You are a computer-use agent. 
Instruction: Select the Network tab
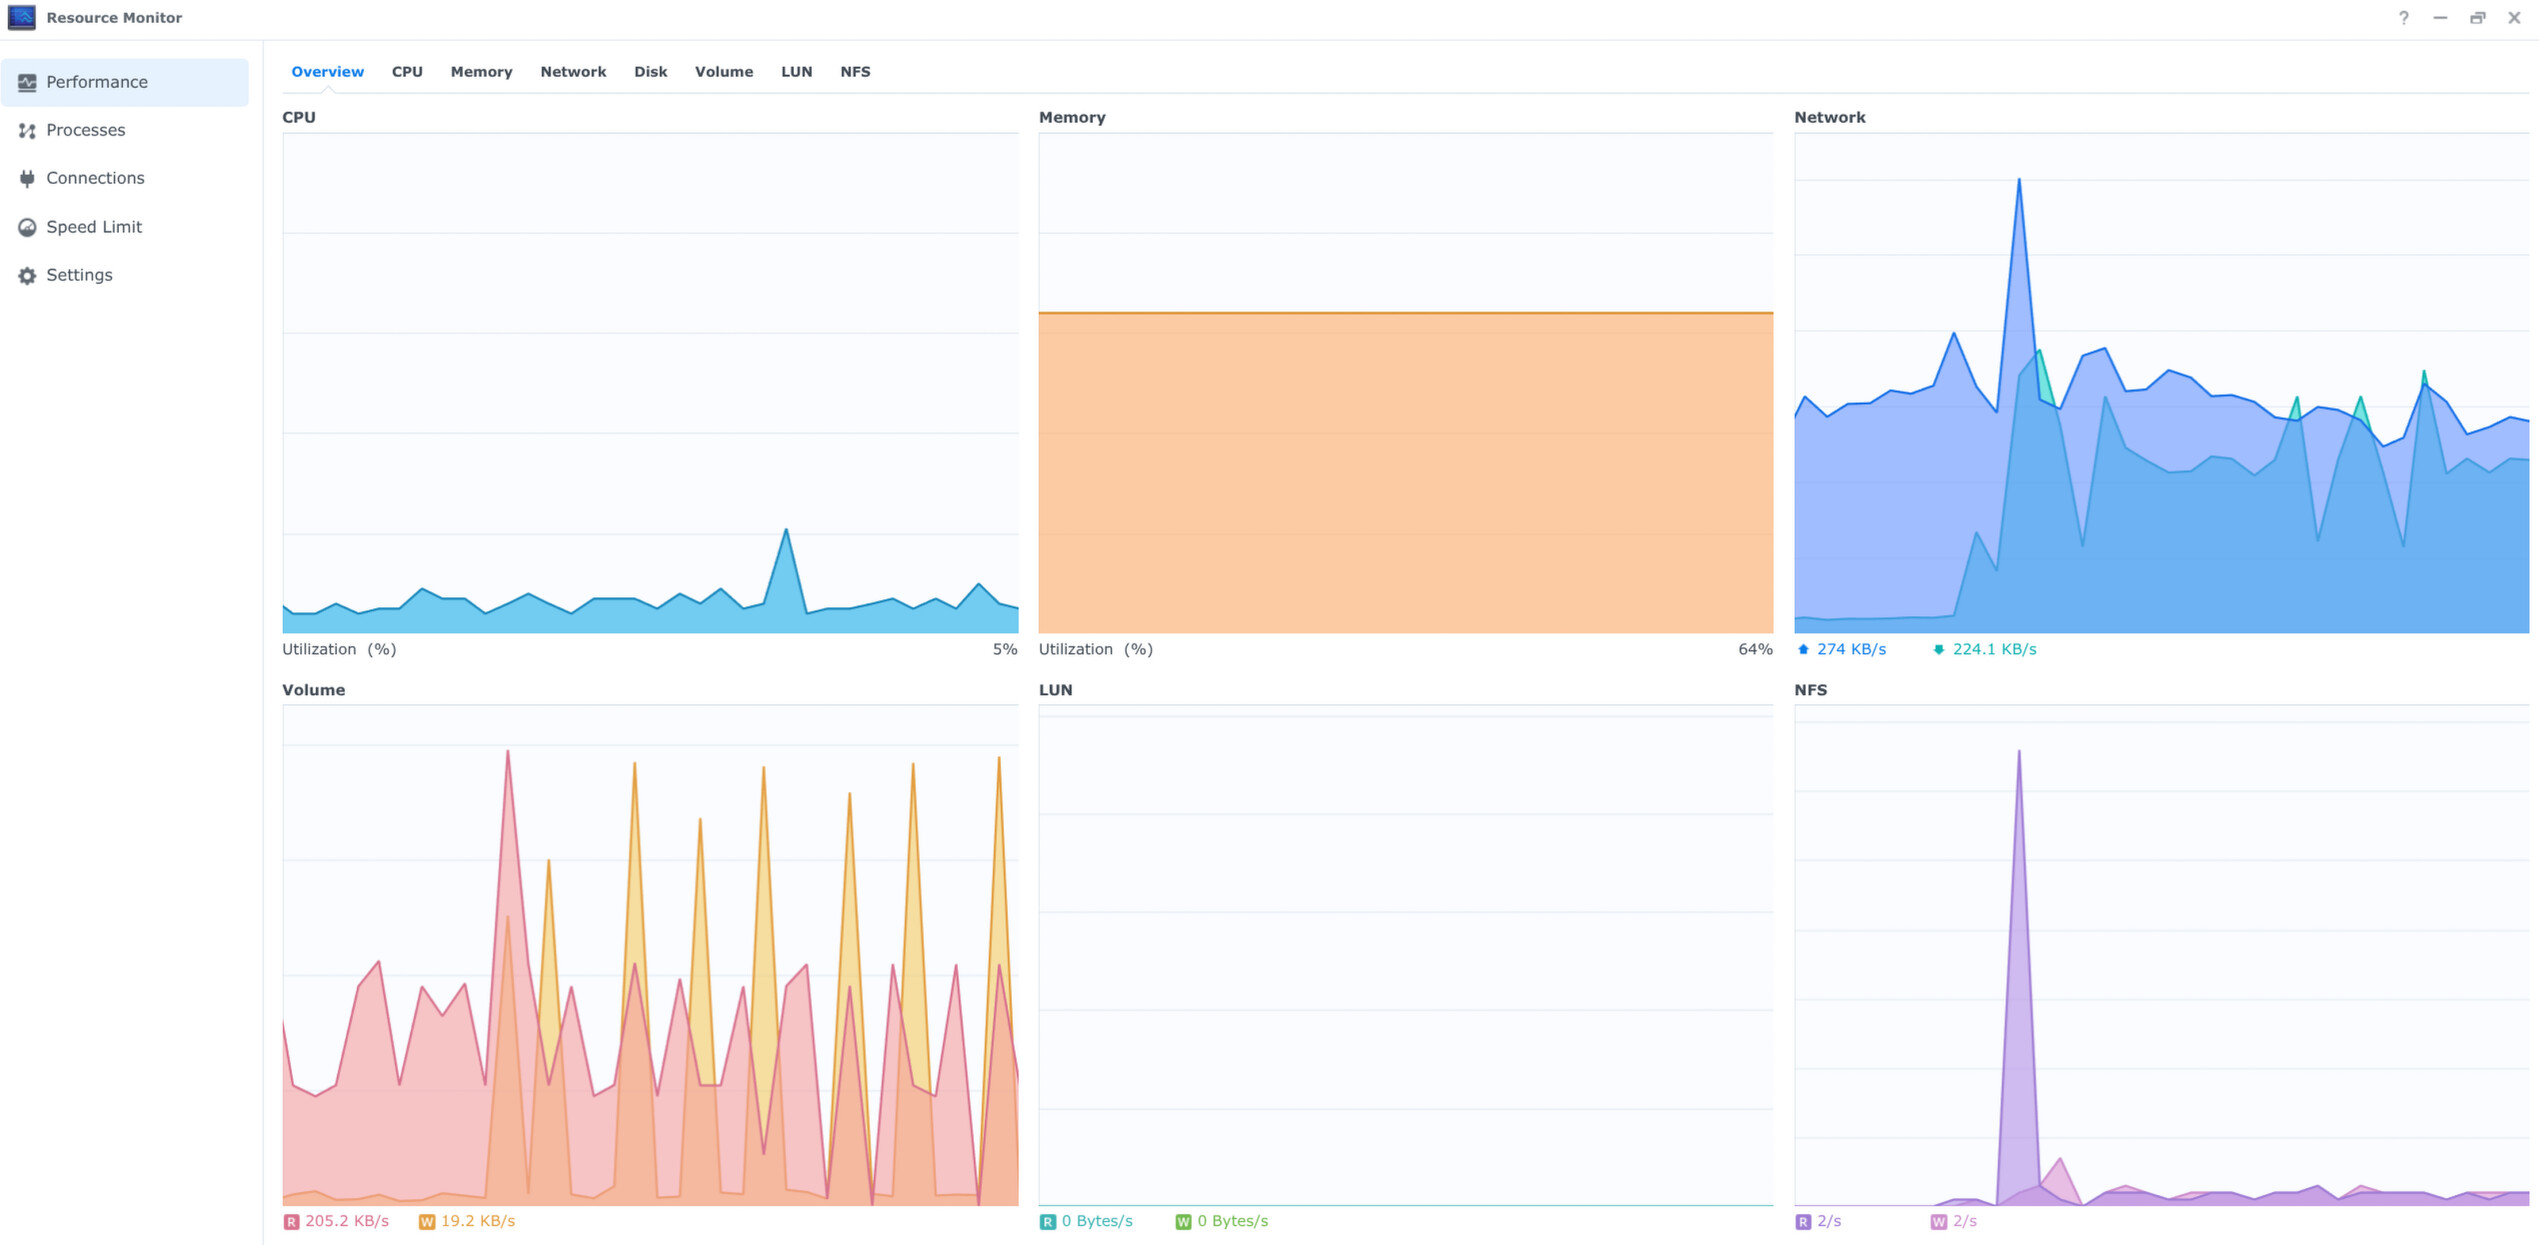point(573,72)
